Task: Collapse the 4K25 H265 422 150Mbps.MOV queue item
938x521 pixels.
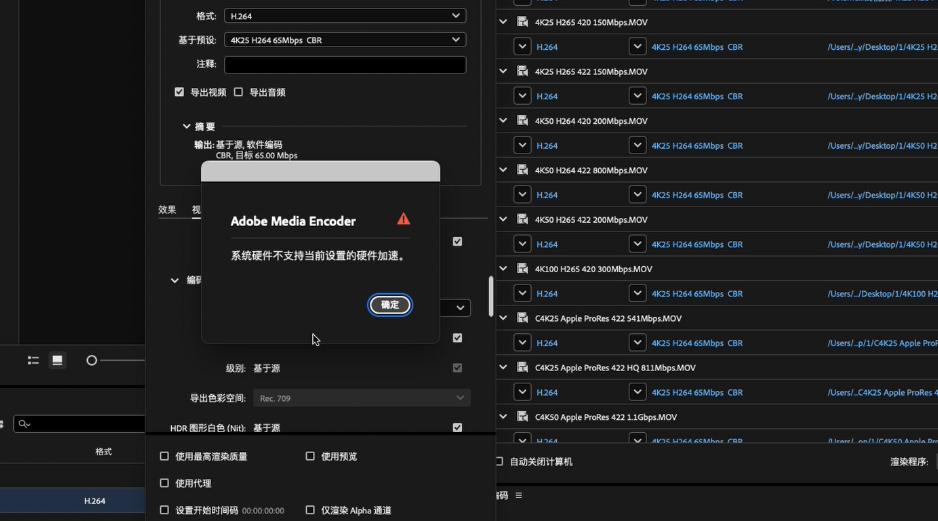Action: pos(504,71)
